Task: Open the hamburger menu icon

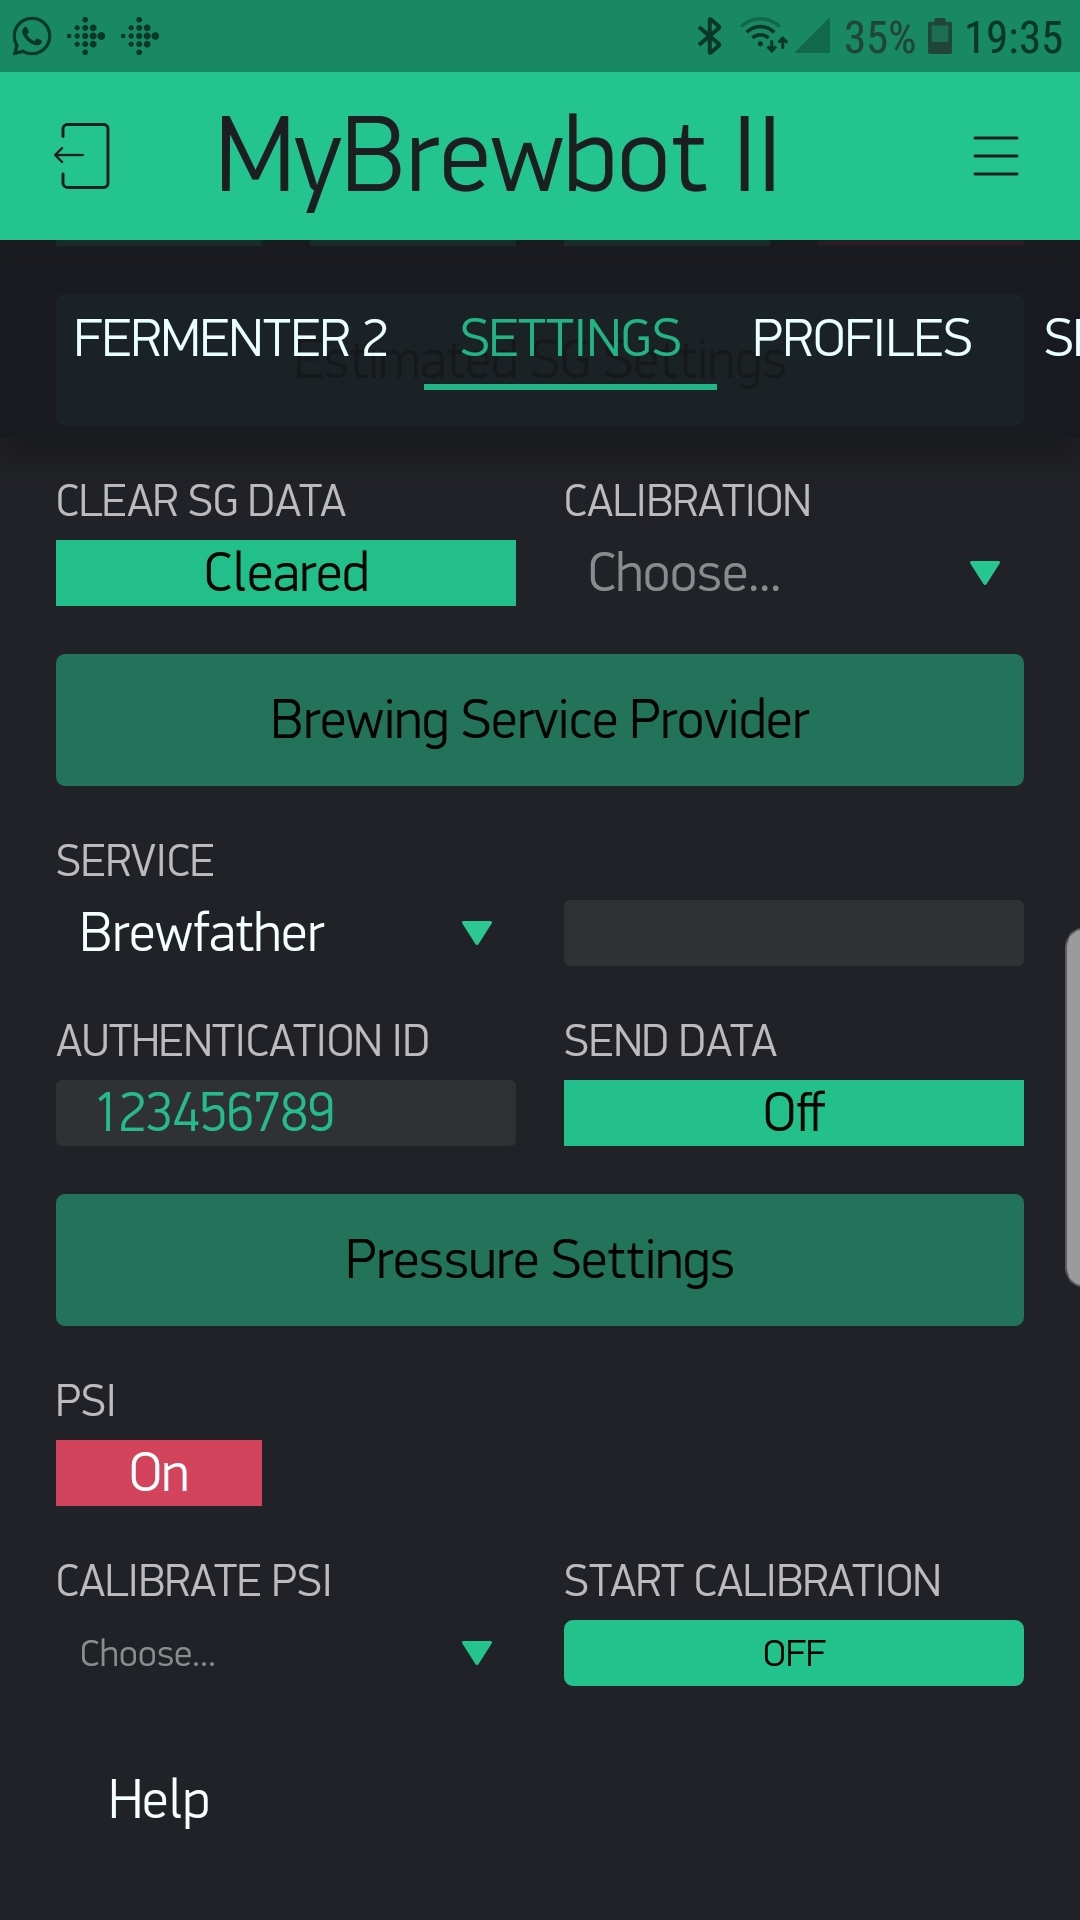Action: pos(996,156)
